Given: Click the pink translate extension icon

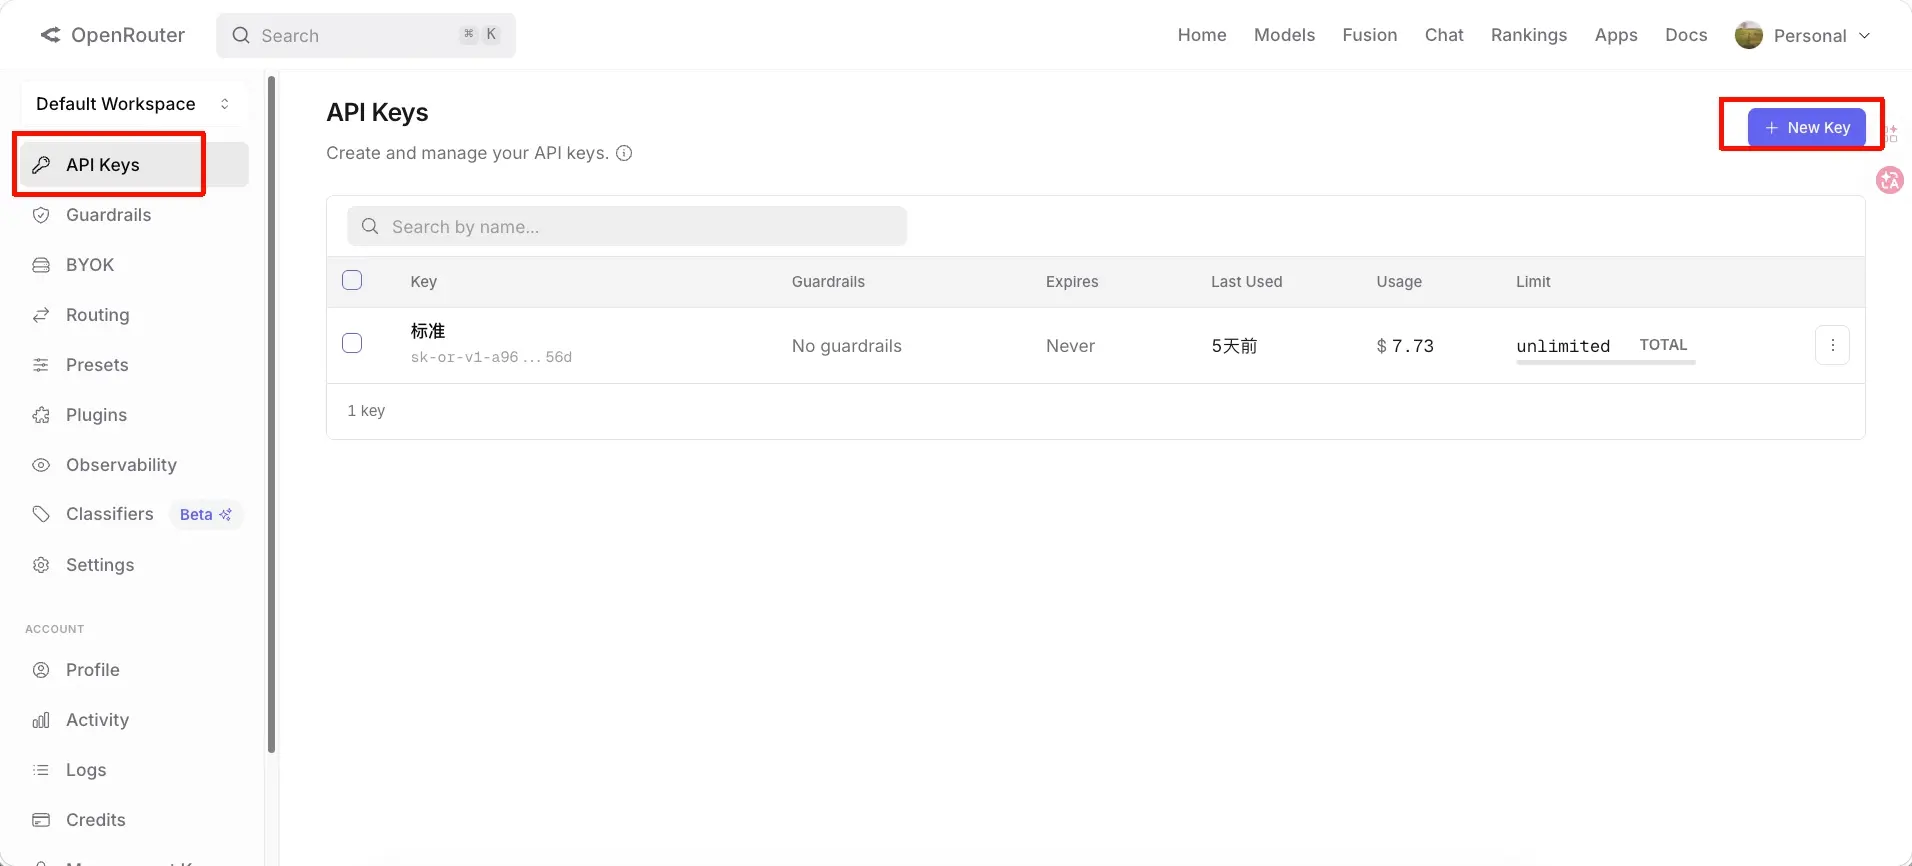Looking at the screenshot, I should pos(1890,180).
